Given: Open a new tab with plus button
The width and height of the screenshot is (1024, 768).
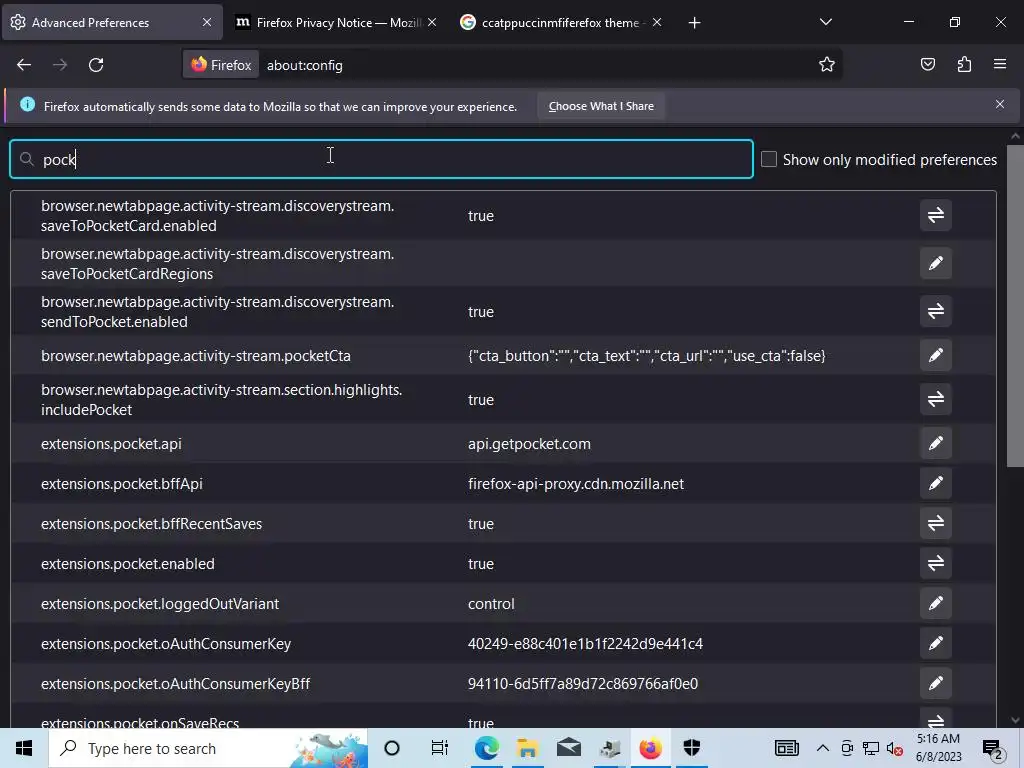Looking at the screenshot, I should (694, 23).
